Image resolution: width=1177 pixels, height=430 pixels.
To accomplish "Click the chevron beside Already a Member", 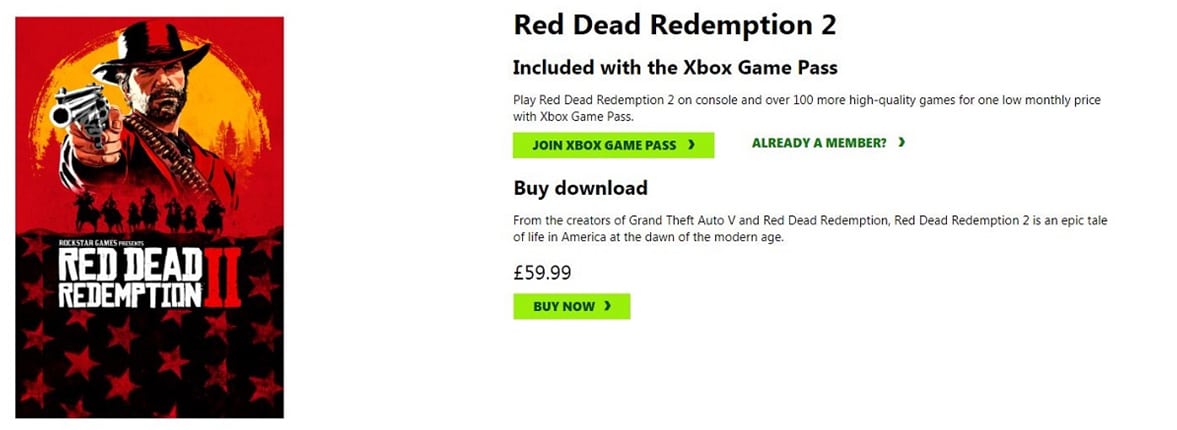I will 902,143.
